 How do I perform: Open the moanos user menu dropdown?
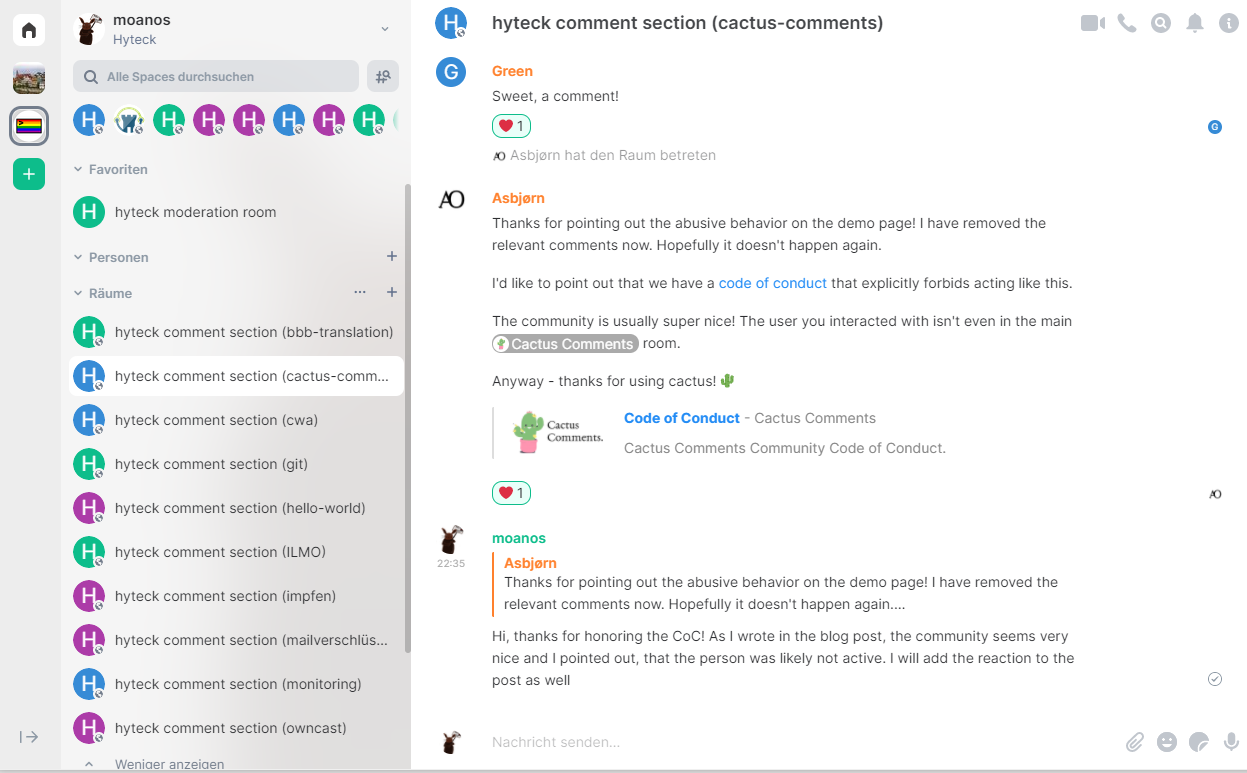385,29
